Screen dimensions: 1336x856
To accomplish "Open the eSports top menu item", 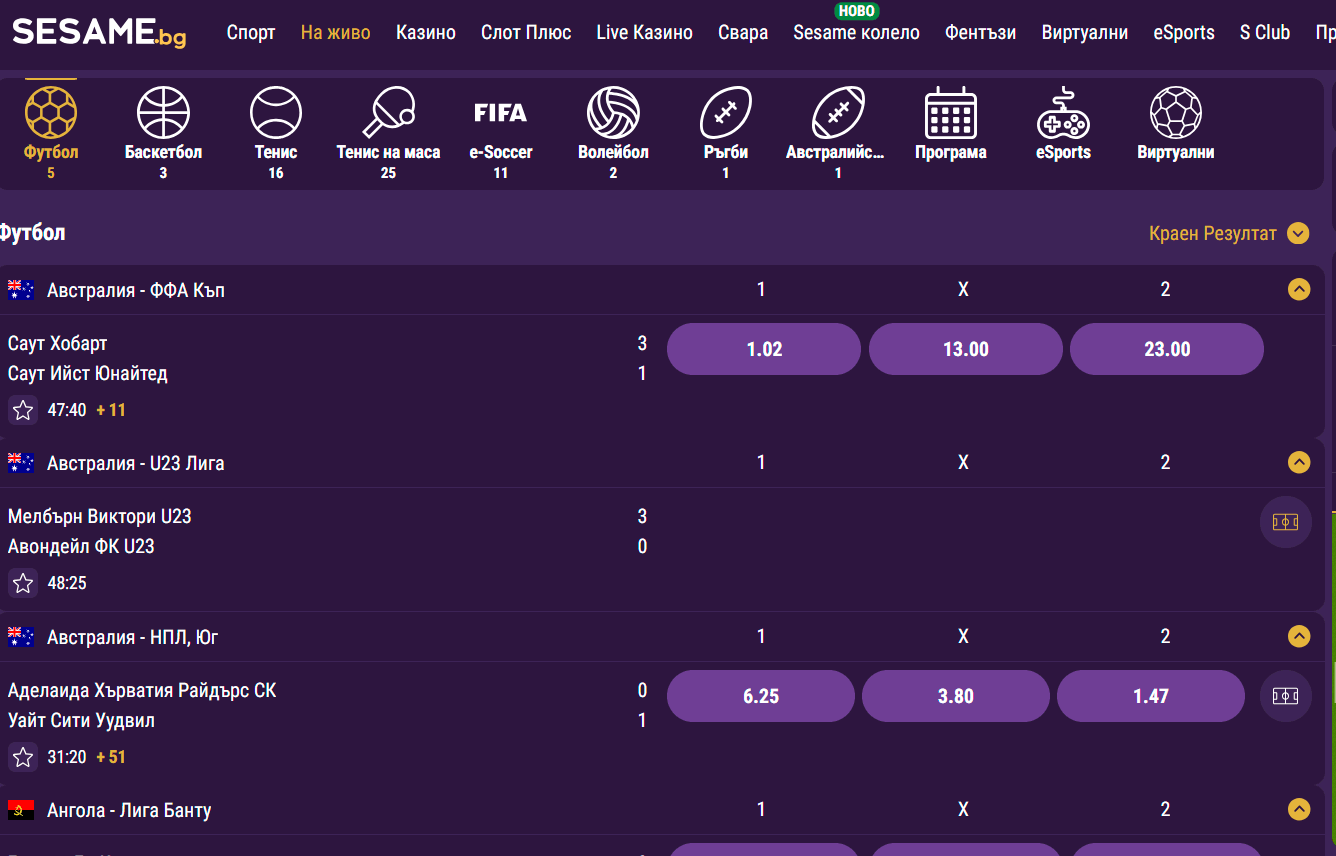I will tap(1184, 32).
